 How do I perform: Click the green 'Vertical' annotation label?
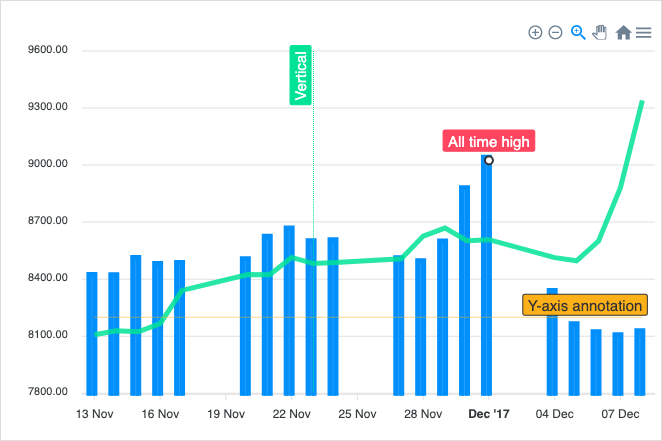point(301,75)
